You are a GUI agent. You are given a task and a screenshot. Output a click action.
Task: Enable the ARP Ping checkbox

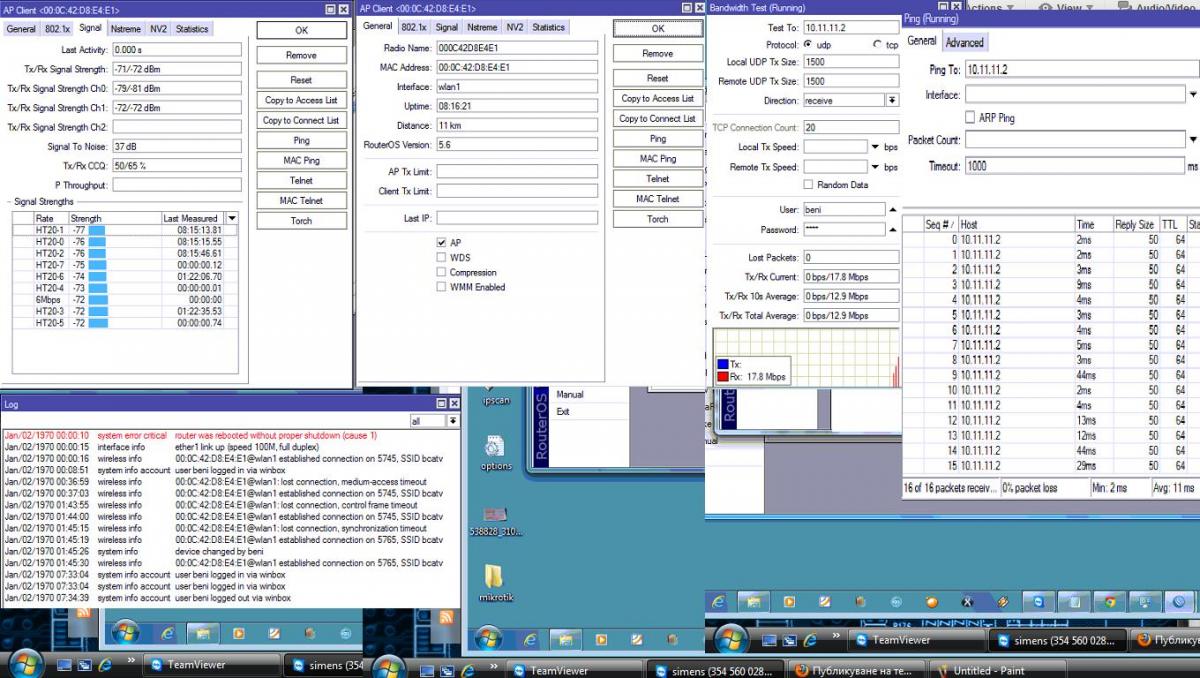click(970, 118)
